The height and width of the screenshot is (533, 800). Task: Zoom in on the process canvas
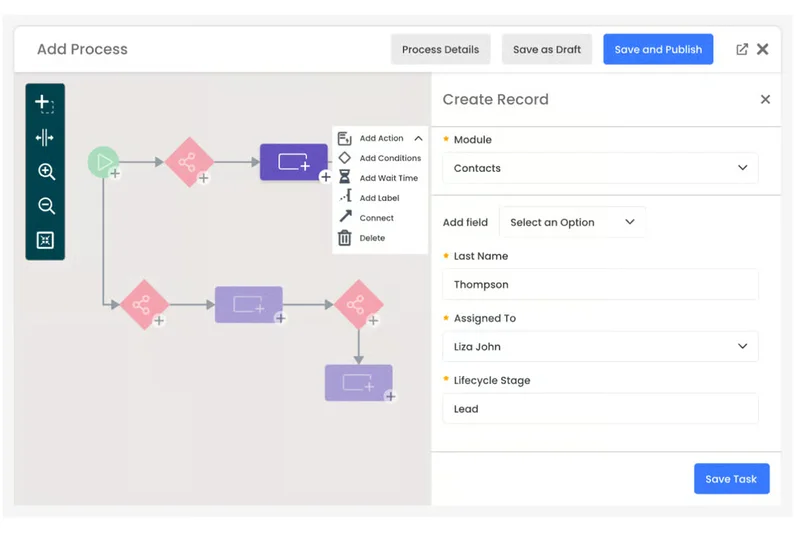coord(46,172)
